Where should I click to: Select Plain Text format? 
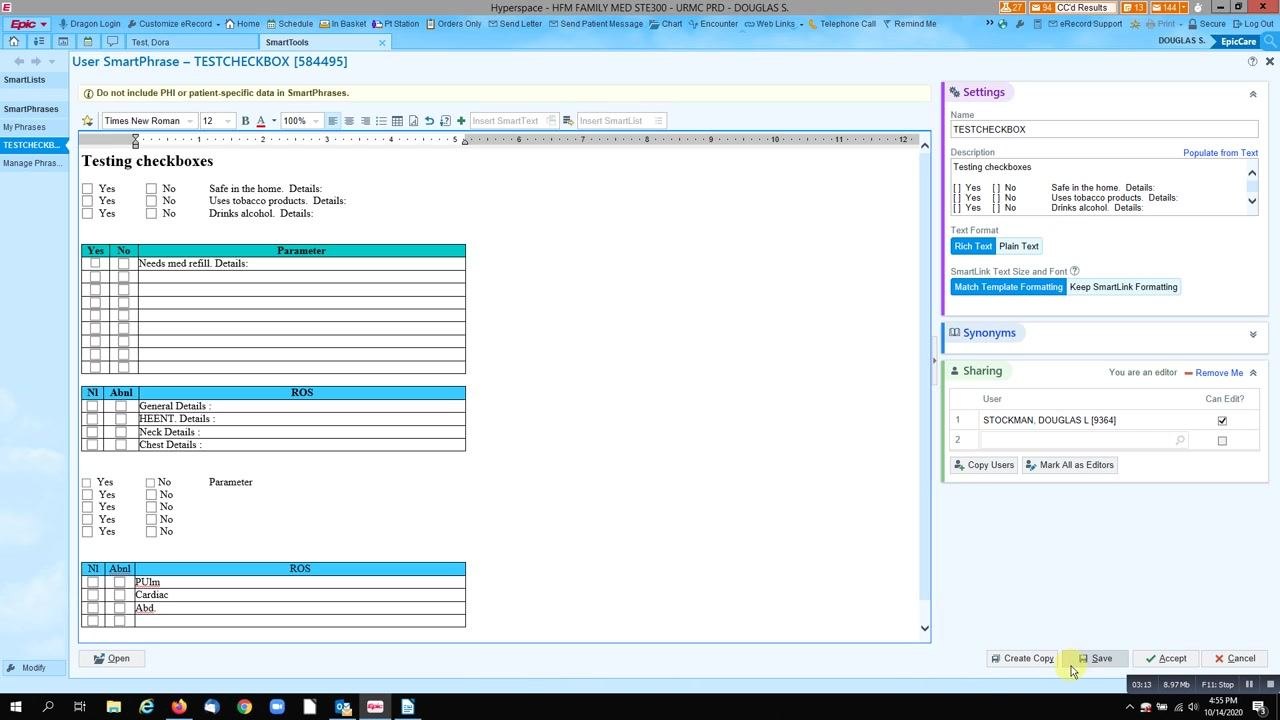click(1019, 246)
